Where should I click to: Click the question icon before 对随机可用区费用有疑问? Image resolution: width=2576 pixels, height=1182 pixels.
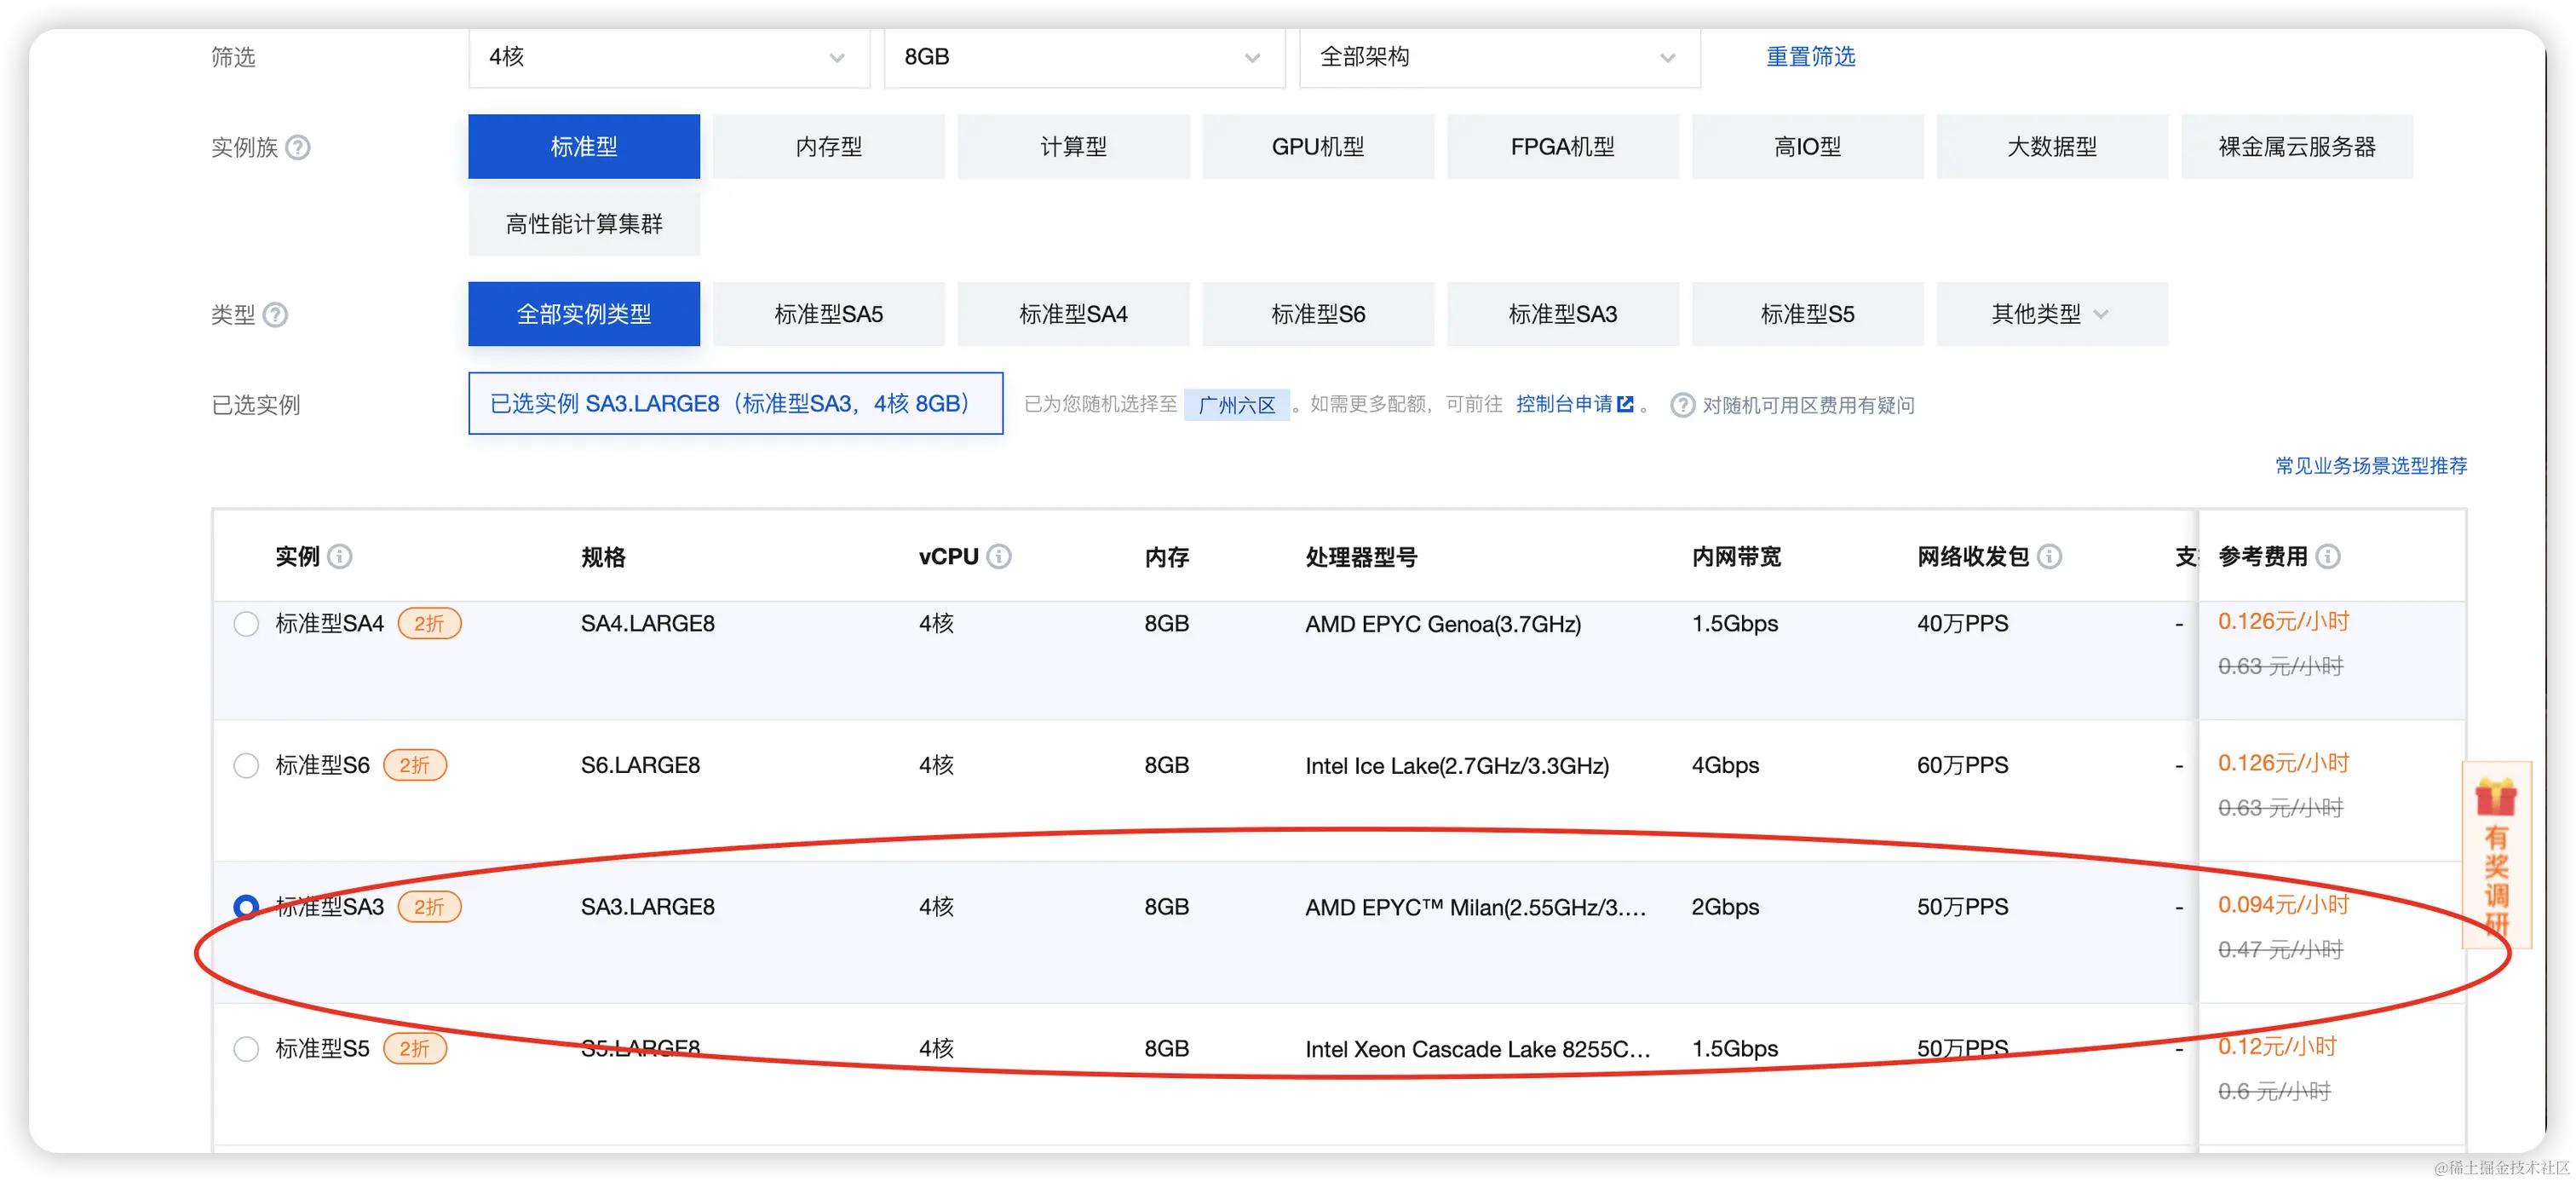point(1682,405)
